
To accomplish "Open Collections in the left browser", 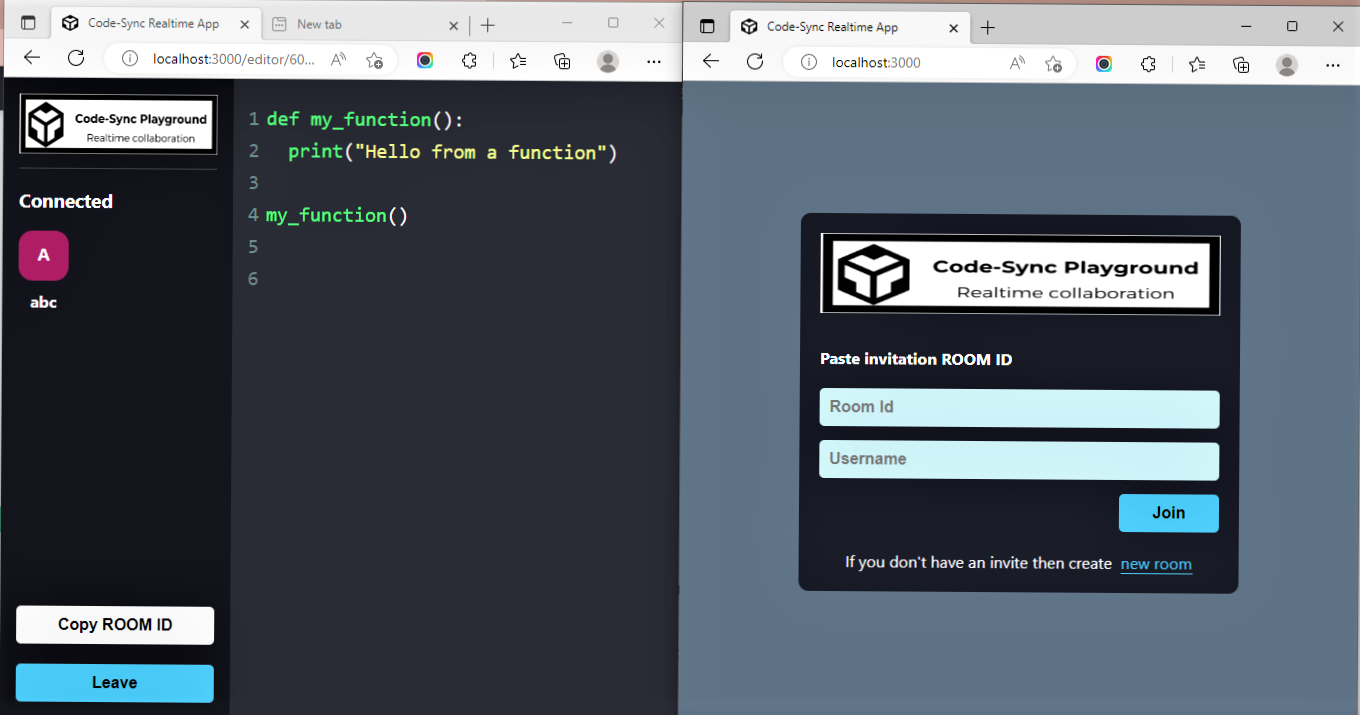I will point(562,60).
